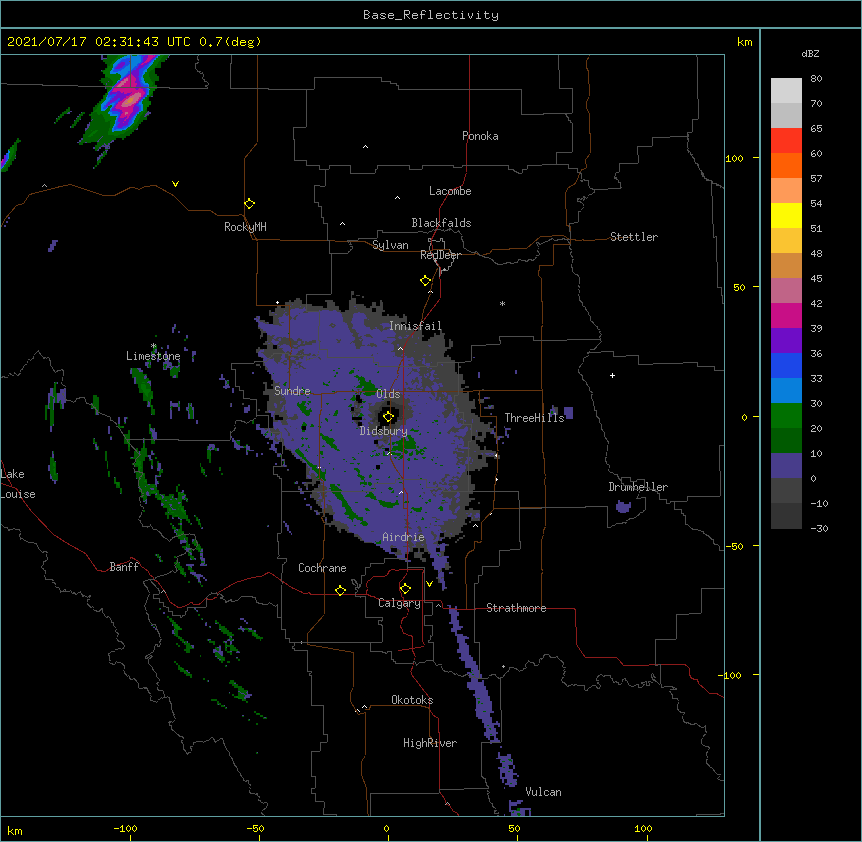862x842 pixels.
Task: Click the Didsbury town label
Action: (383, 431)
